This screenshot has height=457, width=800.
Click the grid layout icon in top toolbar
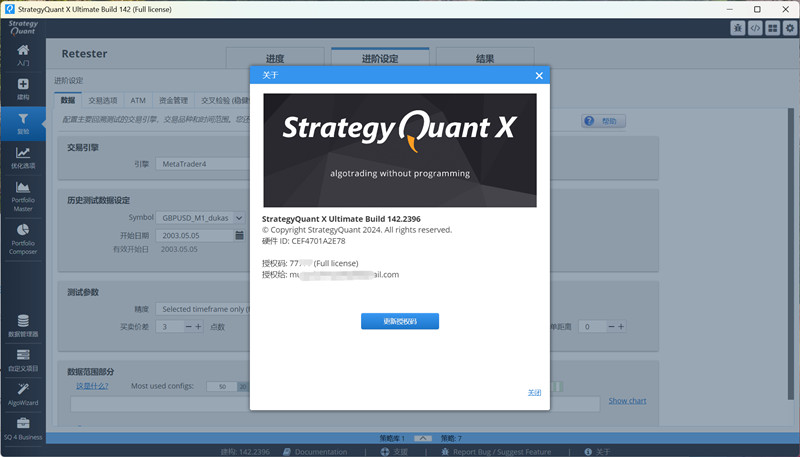pyautogui.click(x=772, y=29)
